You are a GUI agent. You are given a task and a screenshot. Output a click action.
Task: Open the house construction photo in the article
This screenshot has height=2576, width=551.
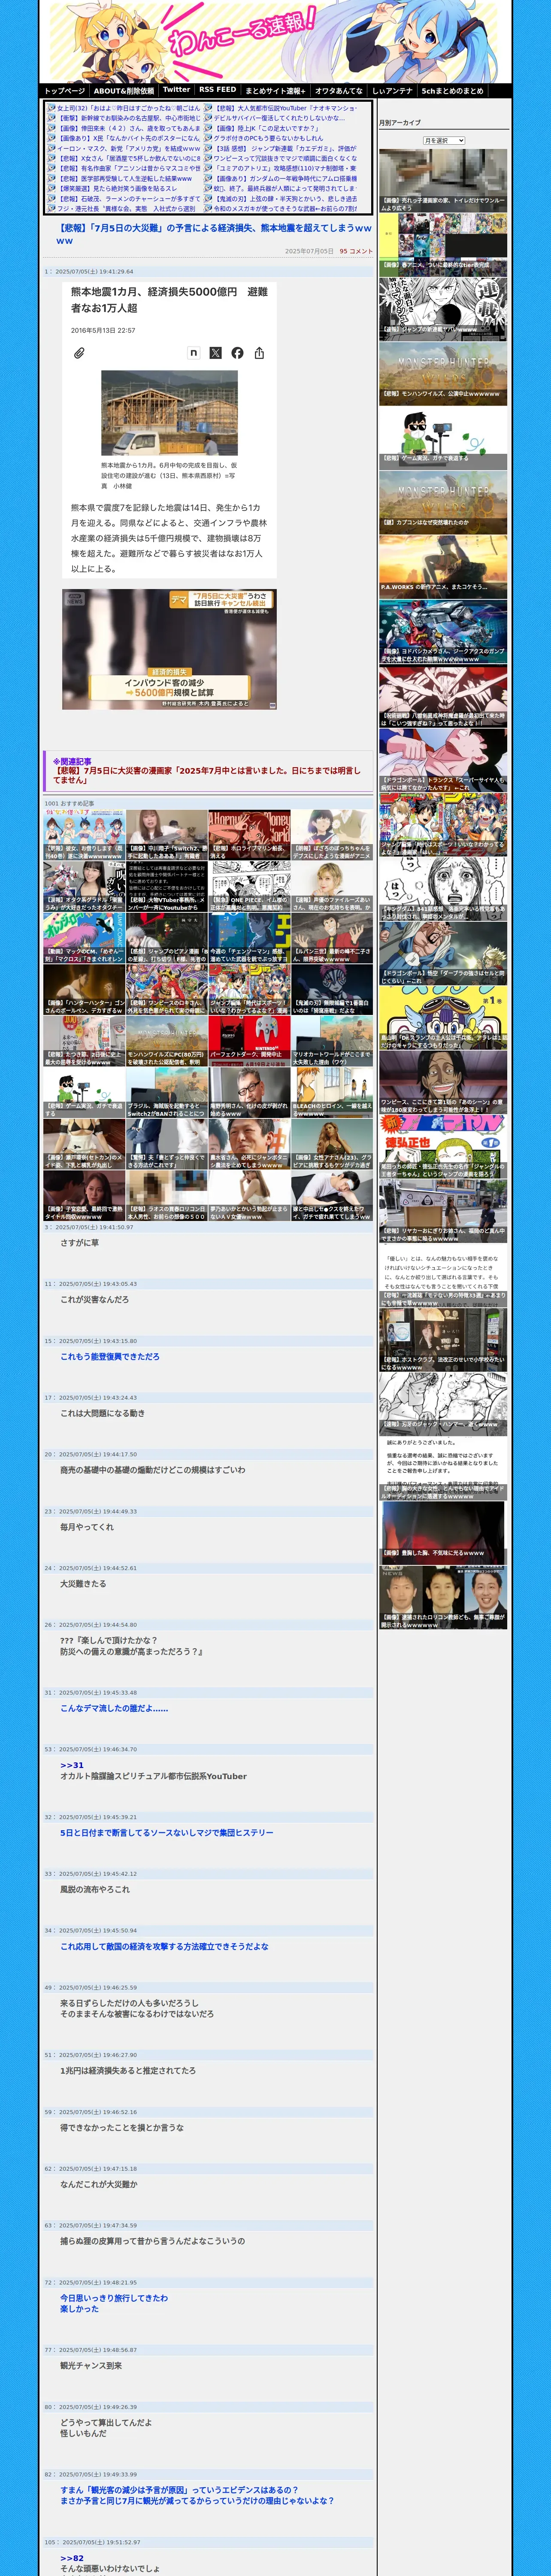tap(169, 413)
